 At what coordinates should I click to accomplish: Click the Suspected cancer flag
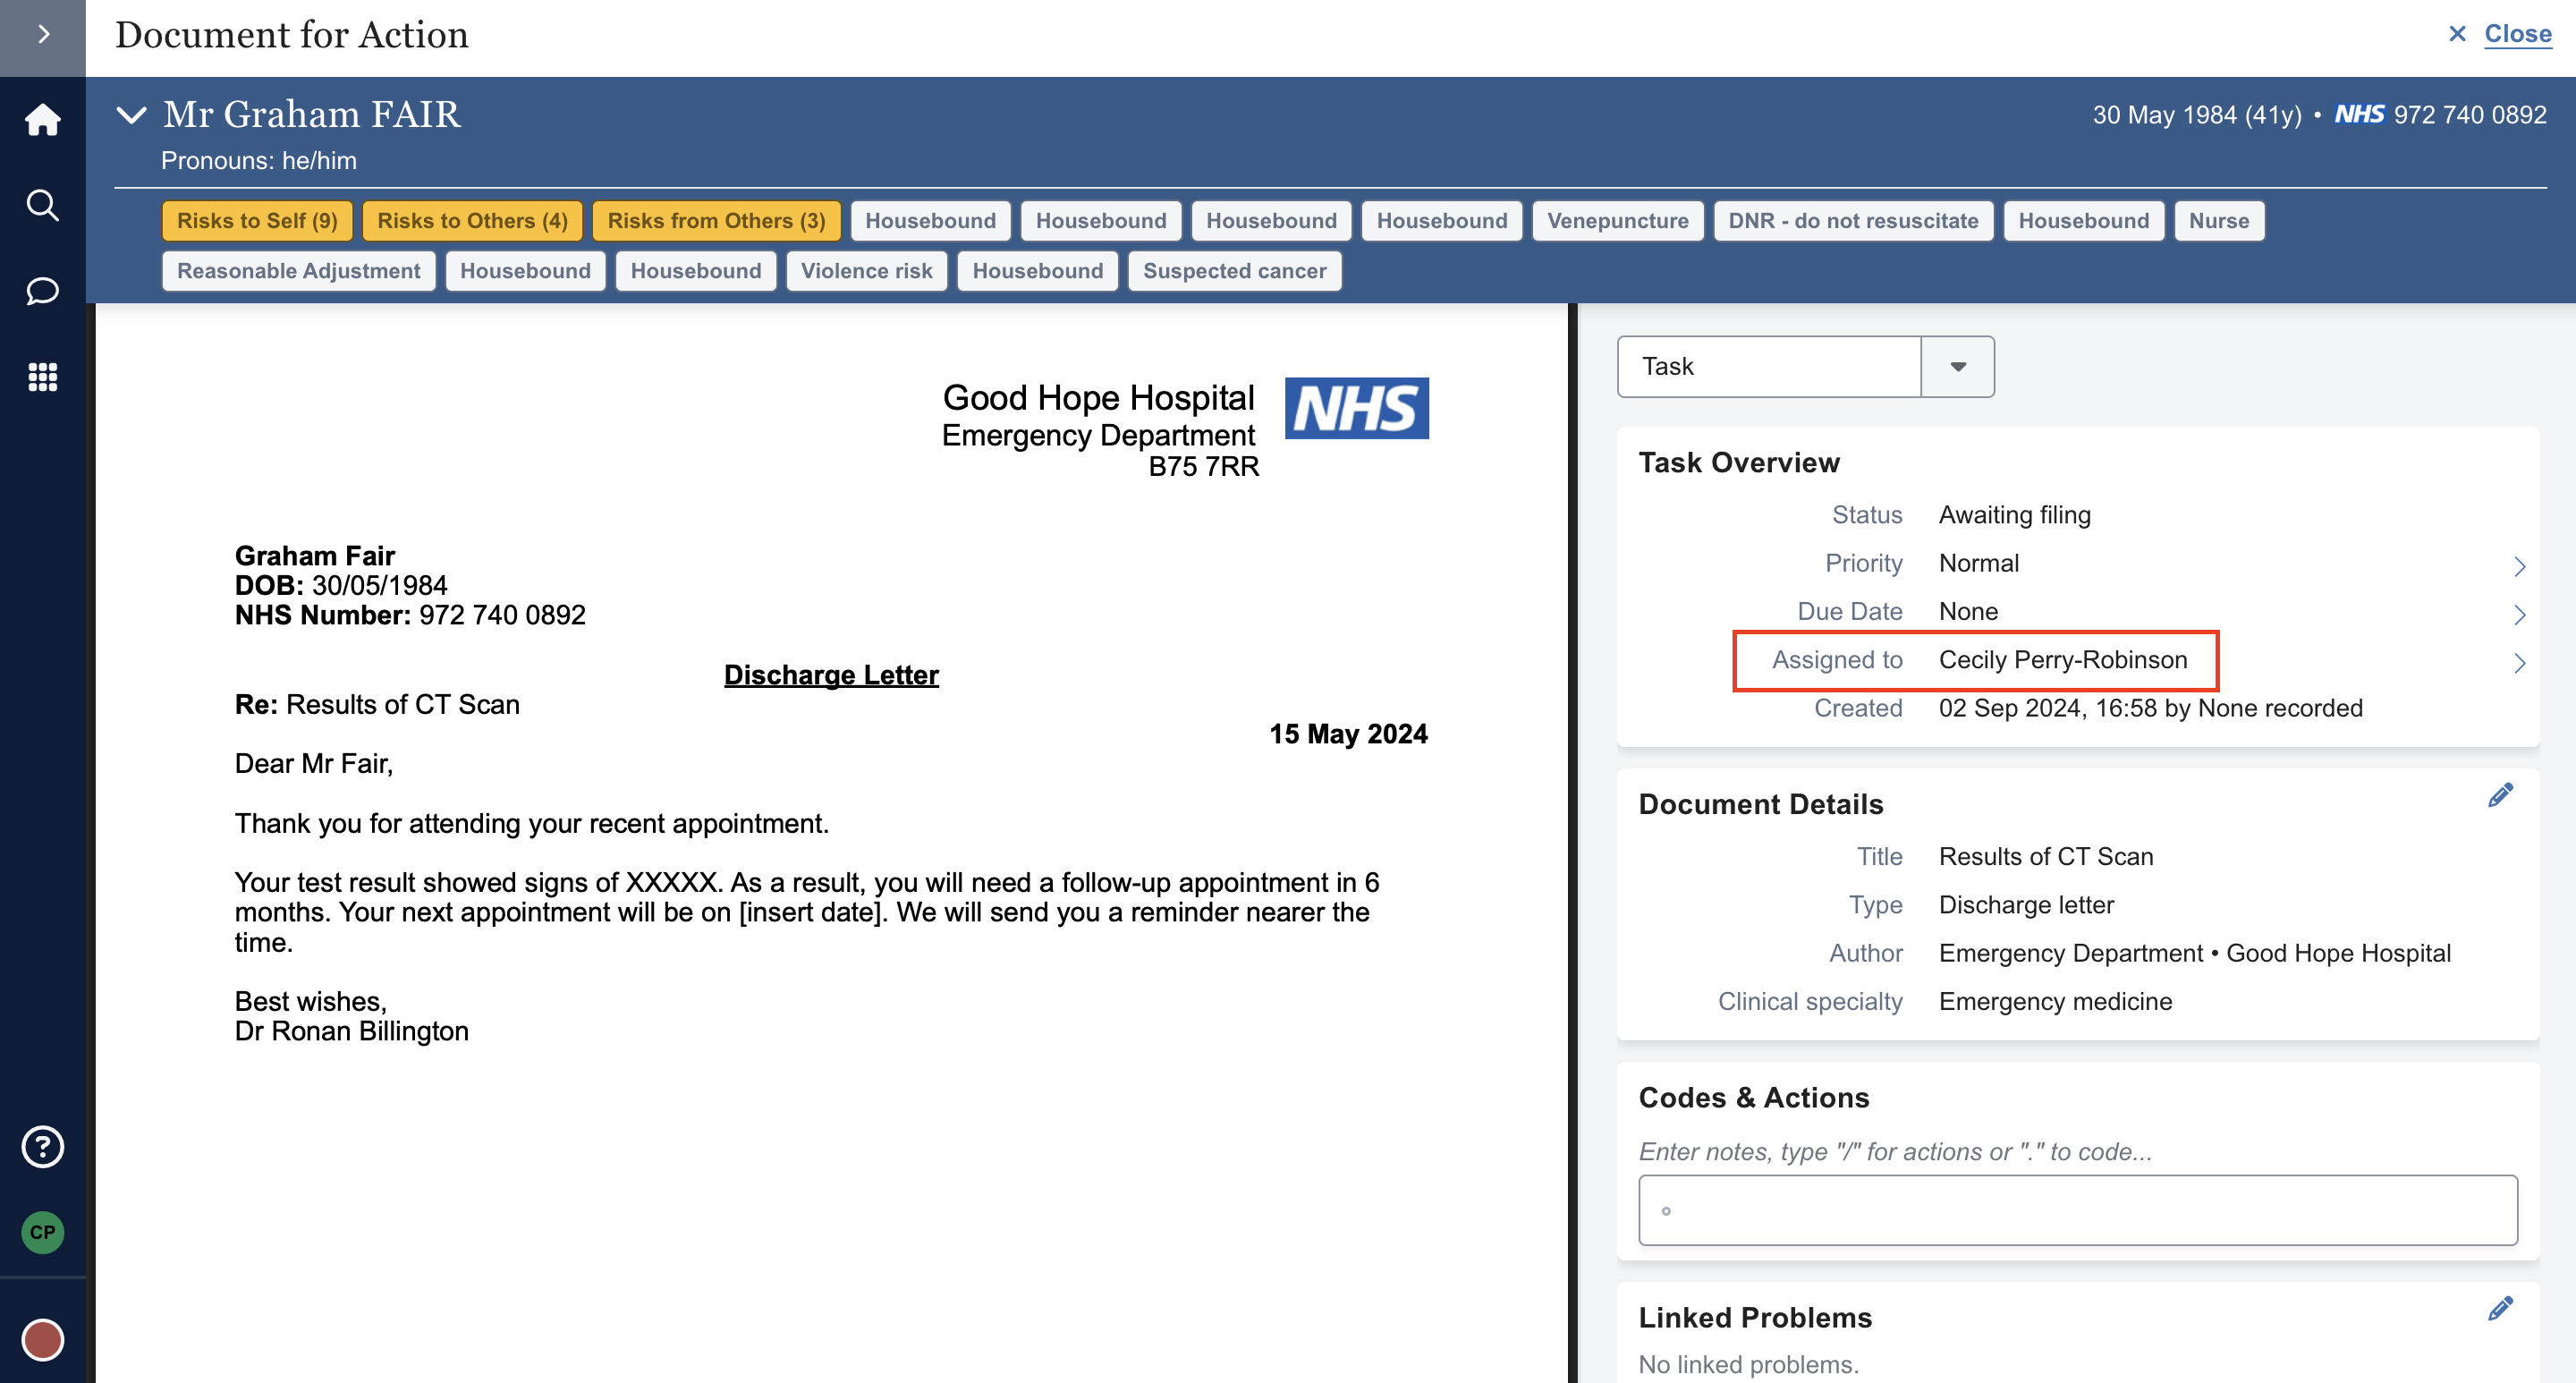[x=1234, y=271]
